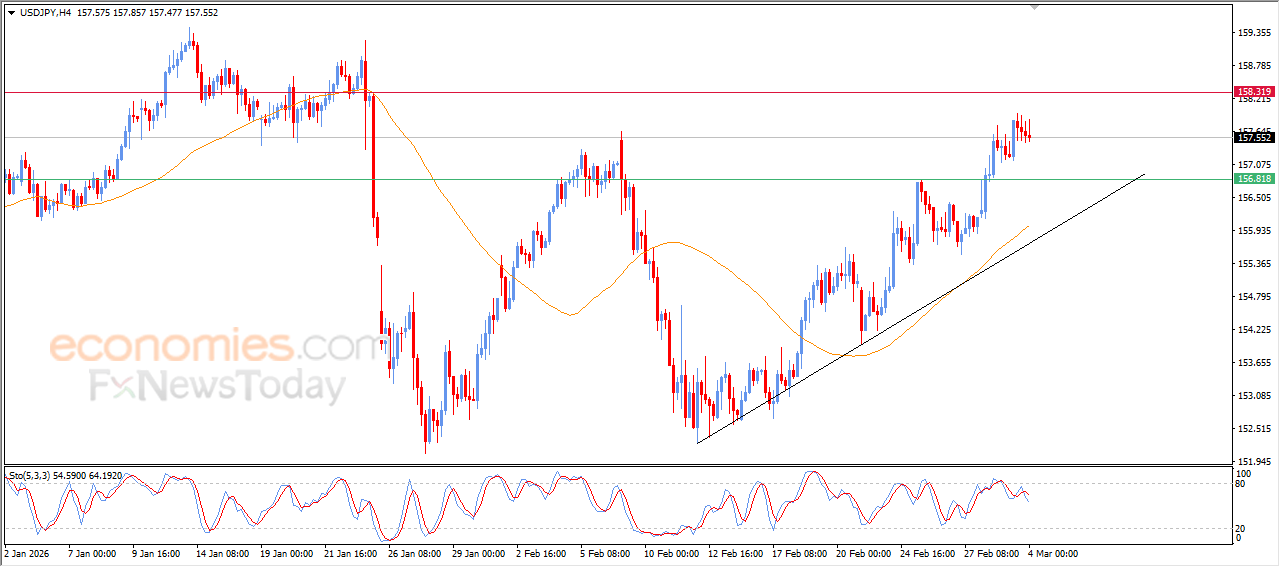Image resolution: width=1280 pixels, height=567 pixels.
Task: Click the arrow icon beside USDJPY,H4
Action: coord(11,12)
